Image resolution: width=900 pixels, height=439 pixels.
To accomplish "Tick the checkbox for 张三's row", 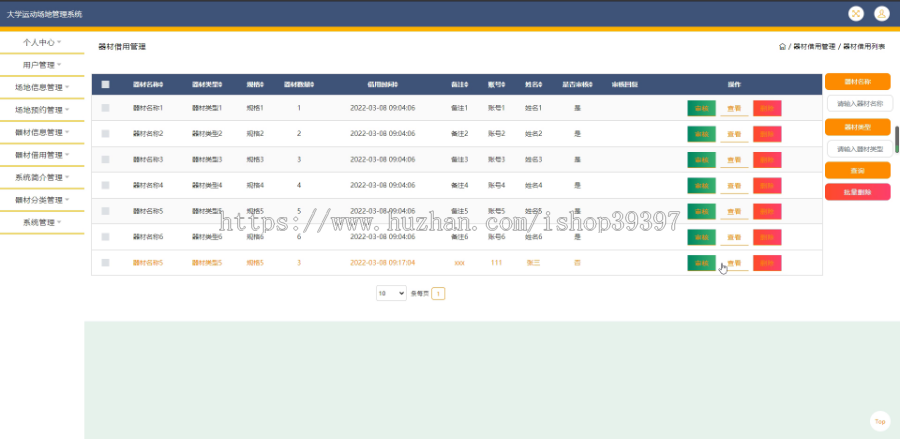I will point(105,262).
